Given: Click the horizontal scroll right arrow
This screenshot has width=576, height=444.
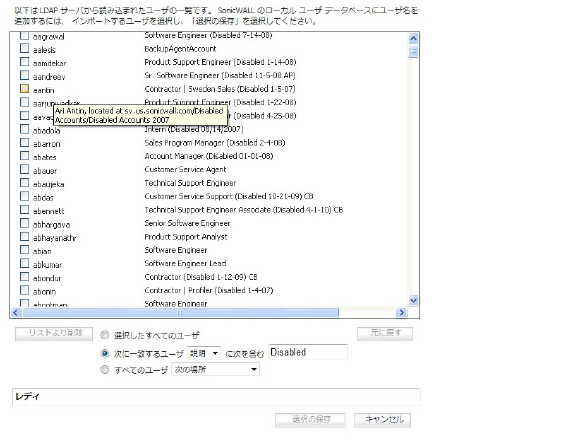Looking at the screenshot, I should [401, 313].
